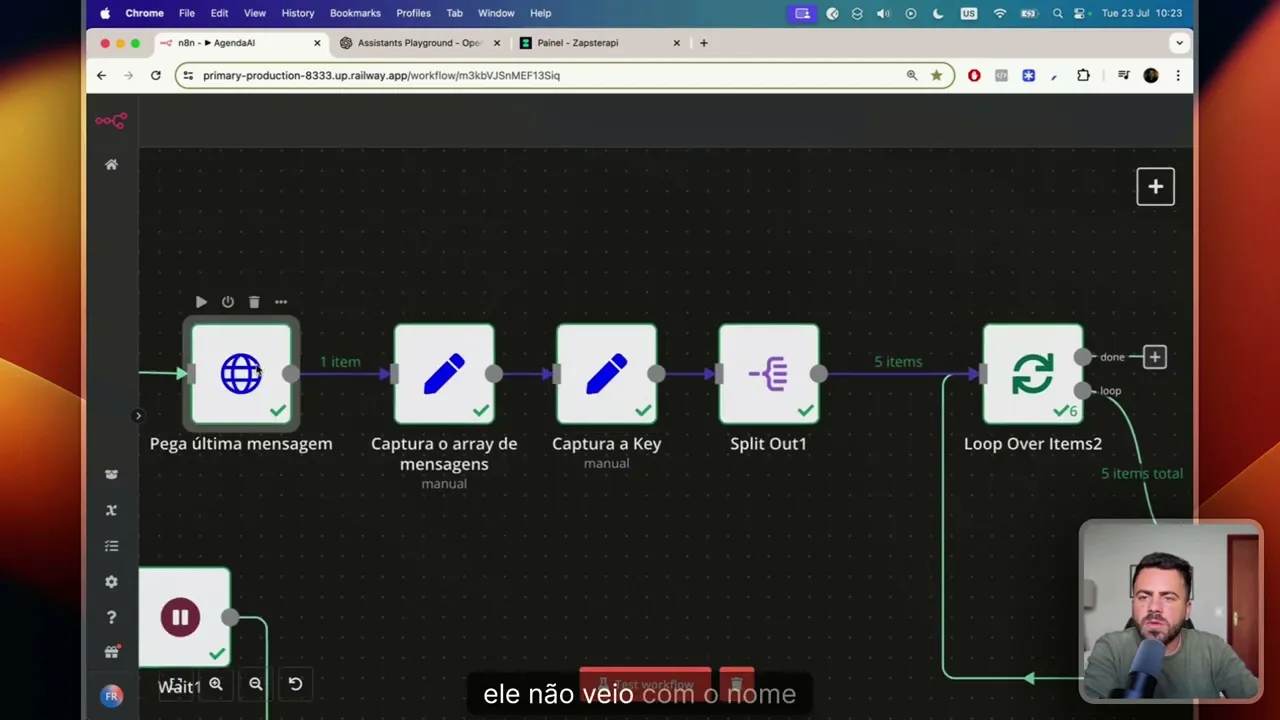Open templates icon in sidebar

pos(111,475)
